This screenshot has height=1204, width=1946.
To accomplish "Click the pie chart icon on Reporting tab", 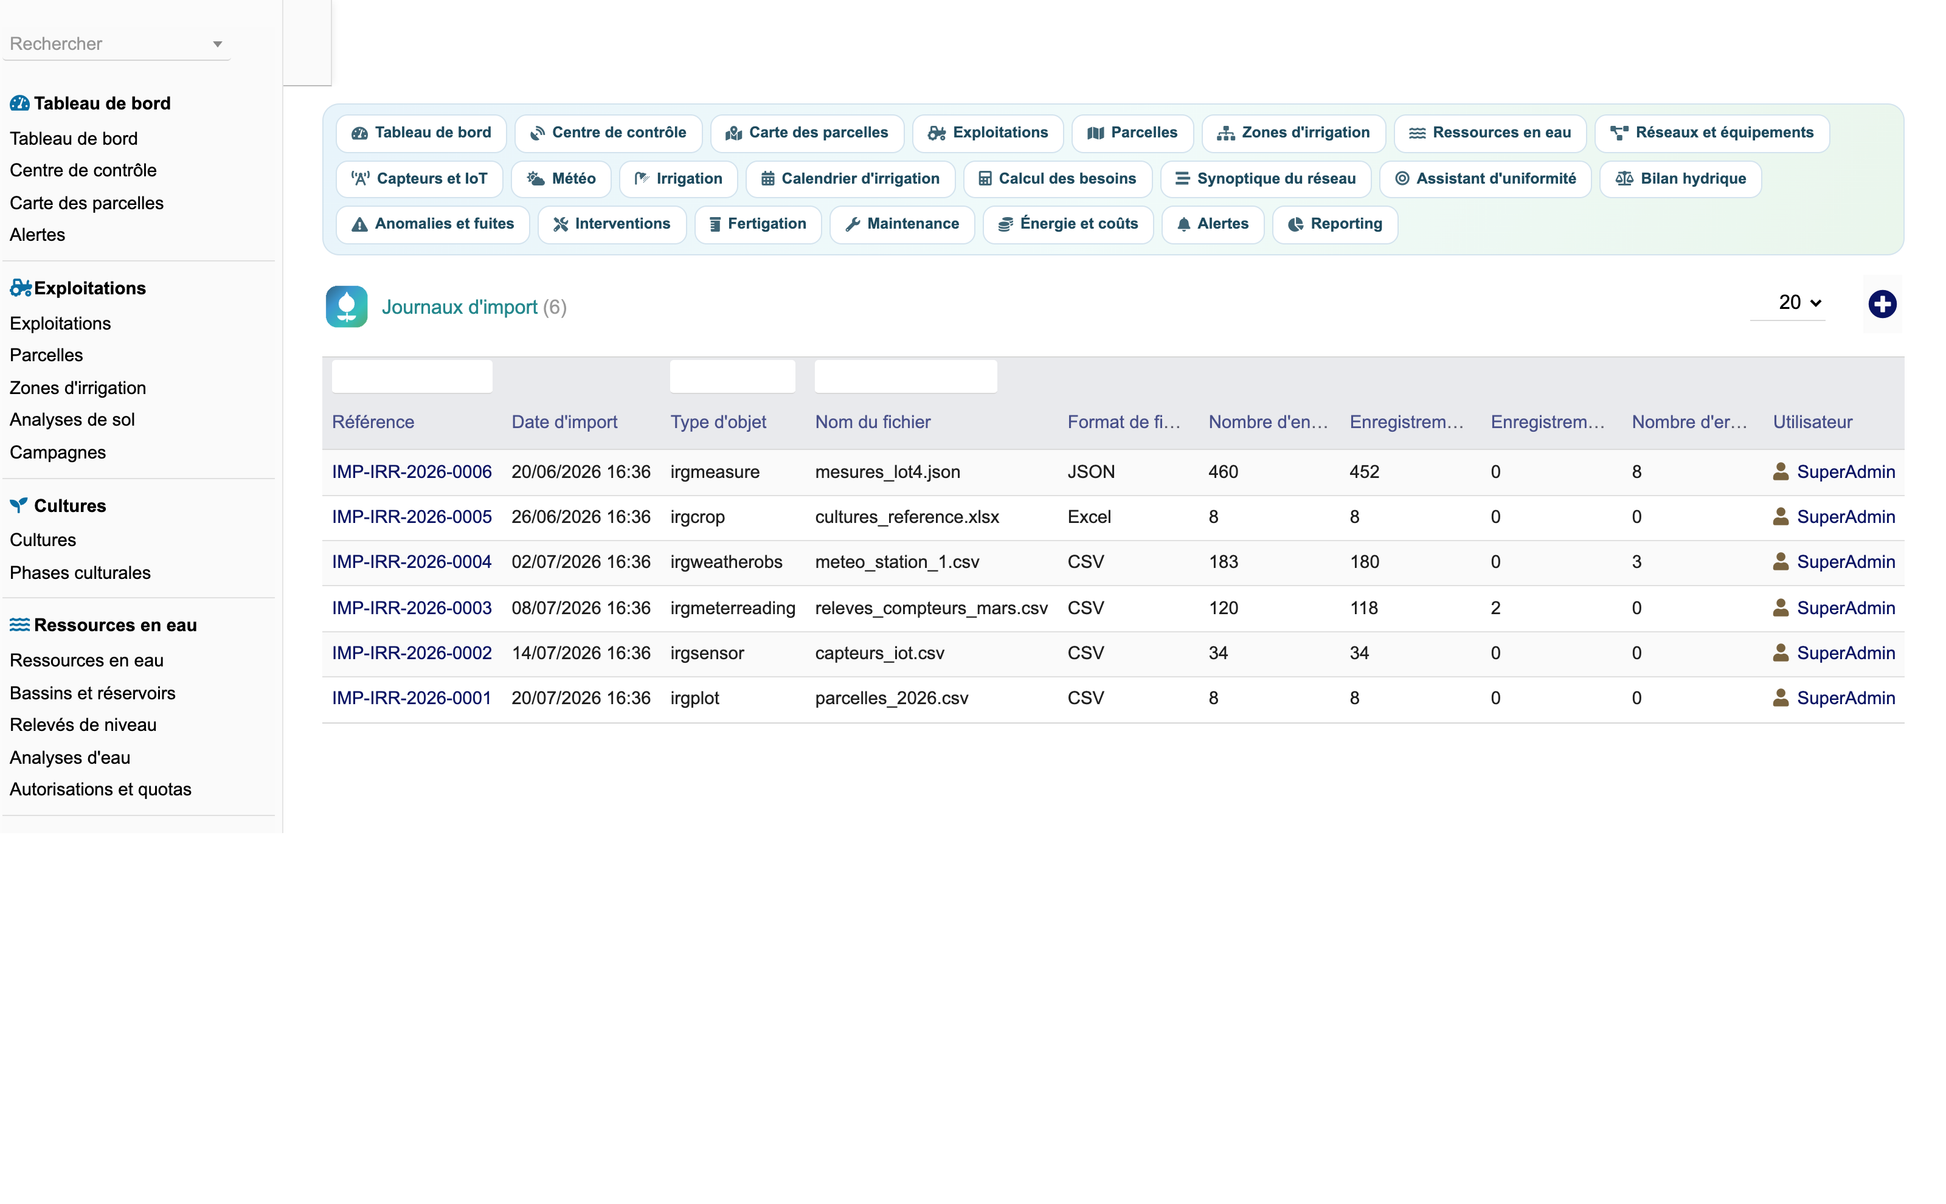I will point(1296,224).
